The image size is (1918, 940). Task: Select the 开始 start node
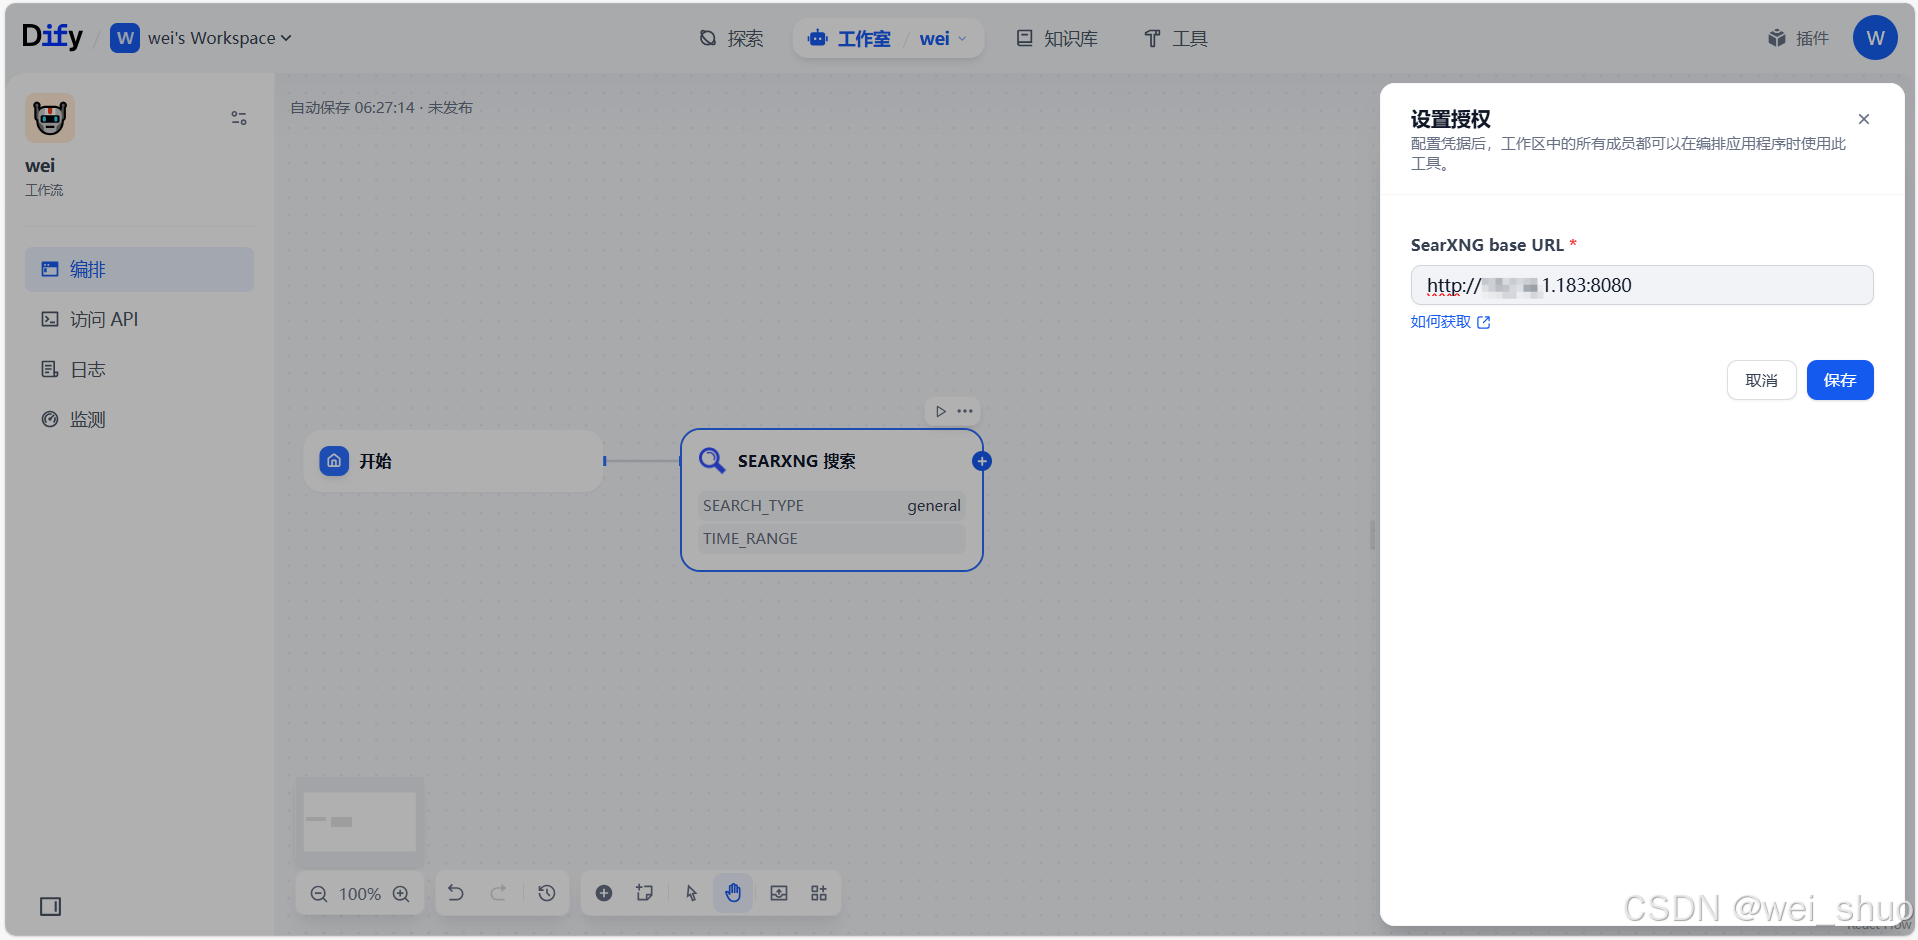click(x=454, y=461)
